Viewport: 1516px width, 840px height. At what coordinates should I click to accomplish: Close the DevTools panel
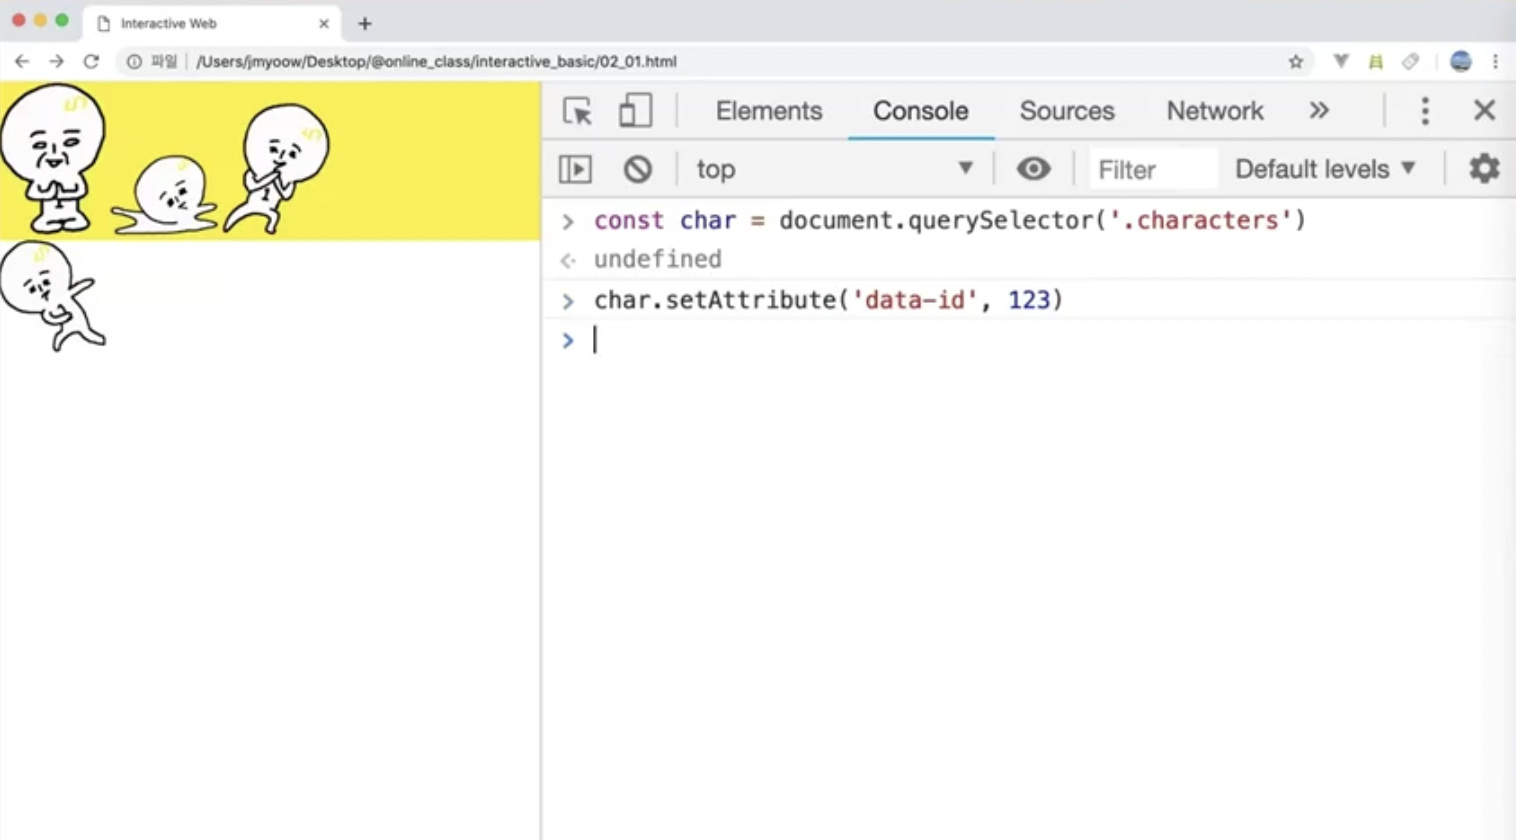pos(1485,110)
